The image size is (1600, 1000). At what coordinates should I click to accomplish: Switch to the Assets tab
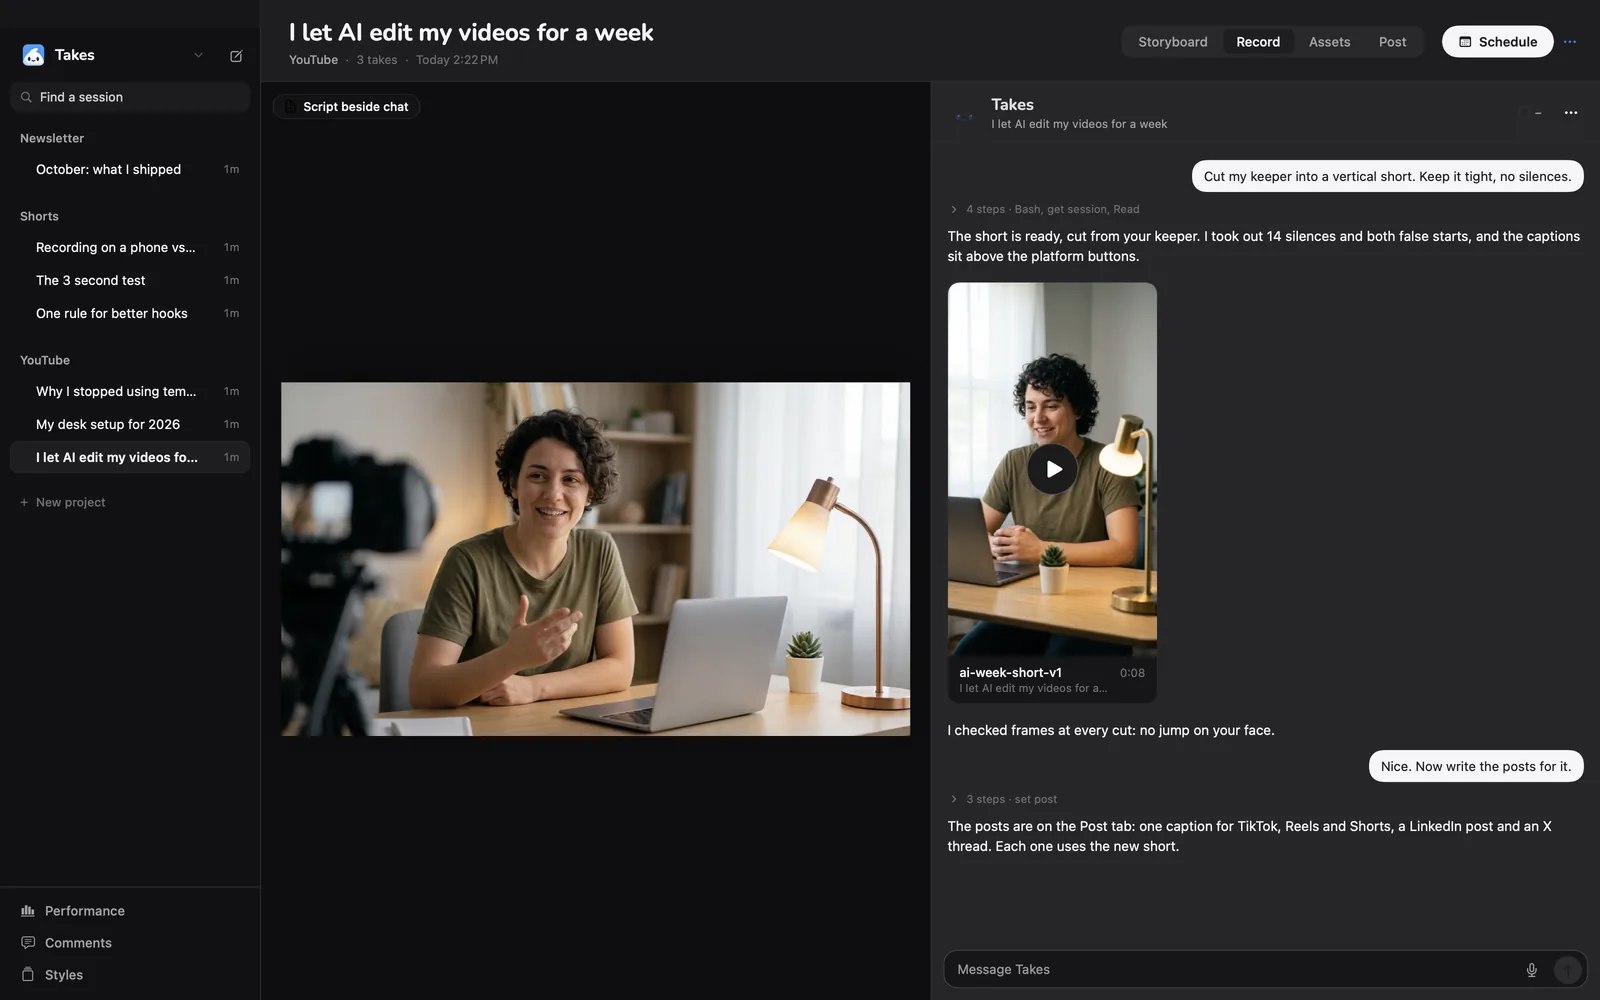[1329, 42]
